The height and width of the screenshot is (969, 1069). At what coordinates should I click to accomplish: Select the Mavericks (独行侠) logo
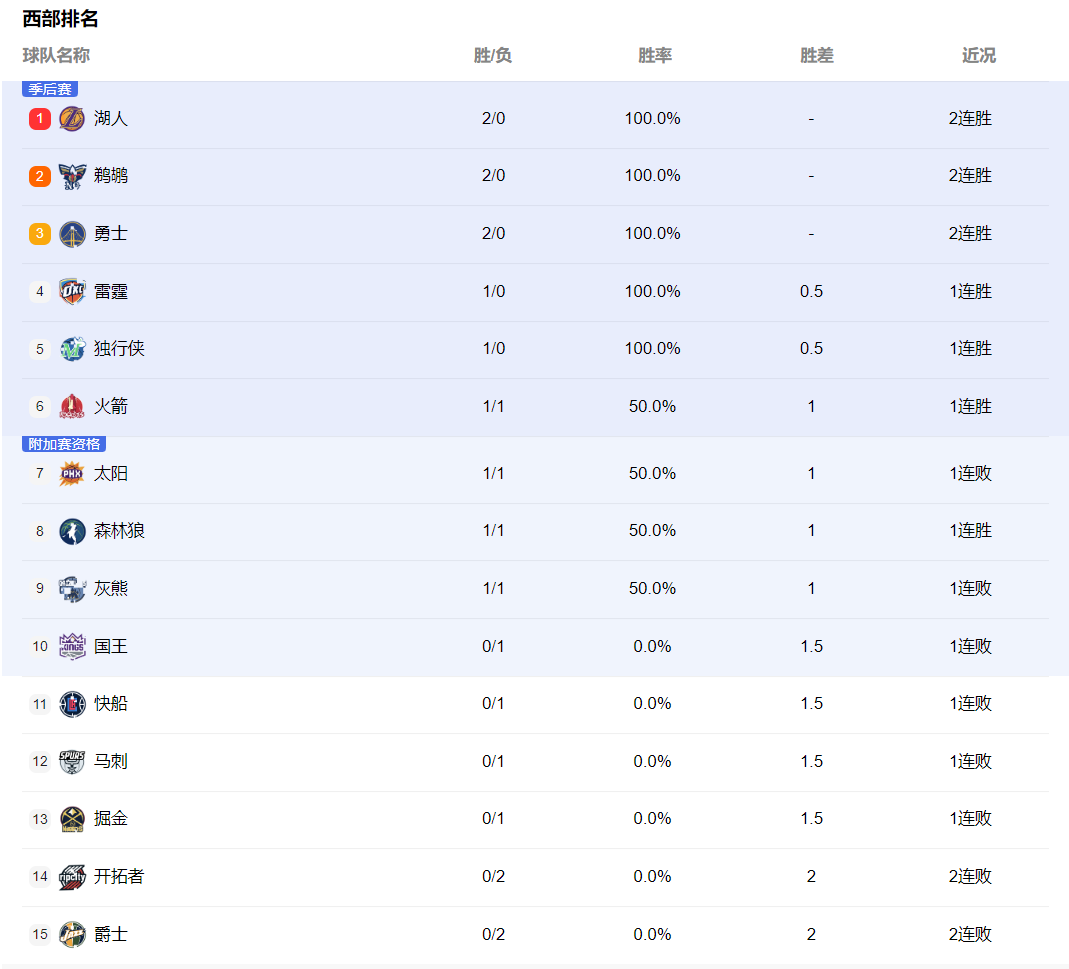pyautogui.click(x=72, y=349)
